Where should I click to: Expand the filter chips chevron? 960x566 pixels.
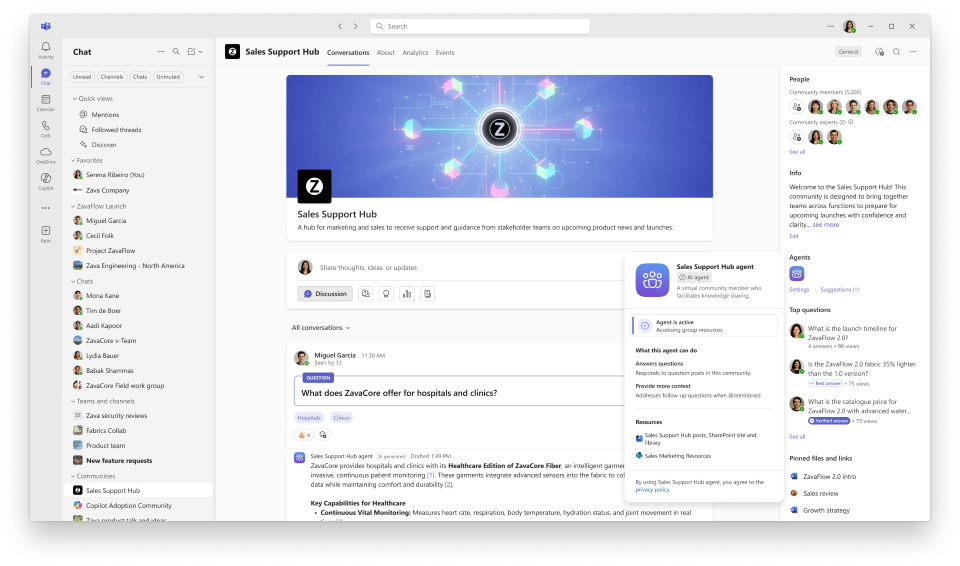click(x=201, y=77)
